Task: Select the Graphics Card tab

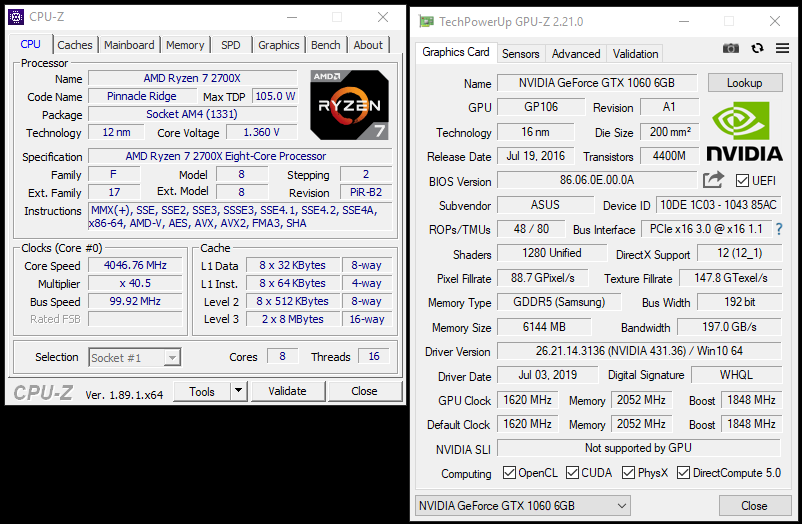Action: point(456,52)
